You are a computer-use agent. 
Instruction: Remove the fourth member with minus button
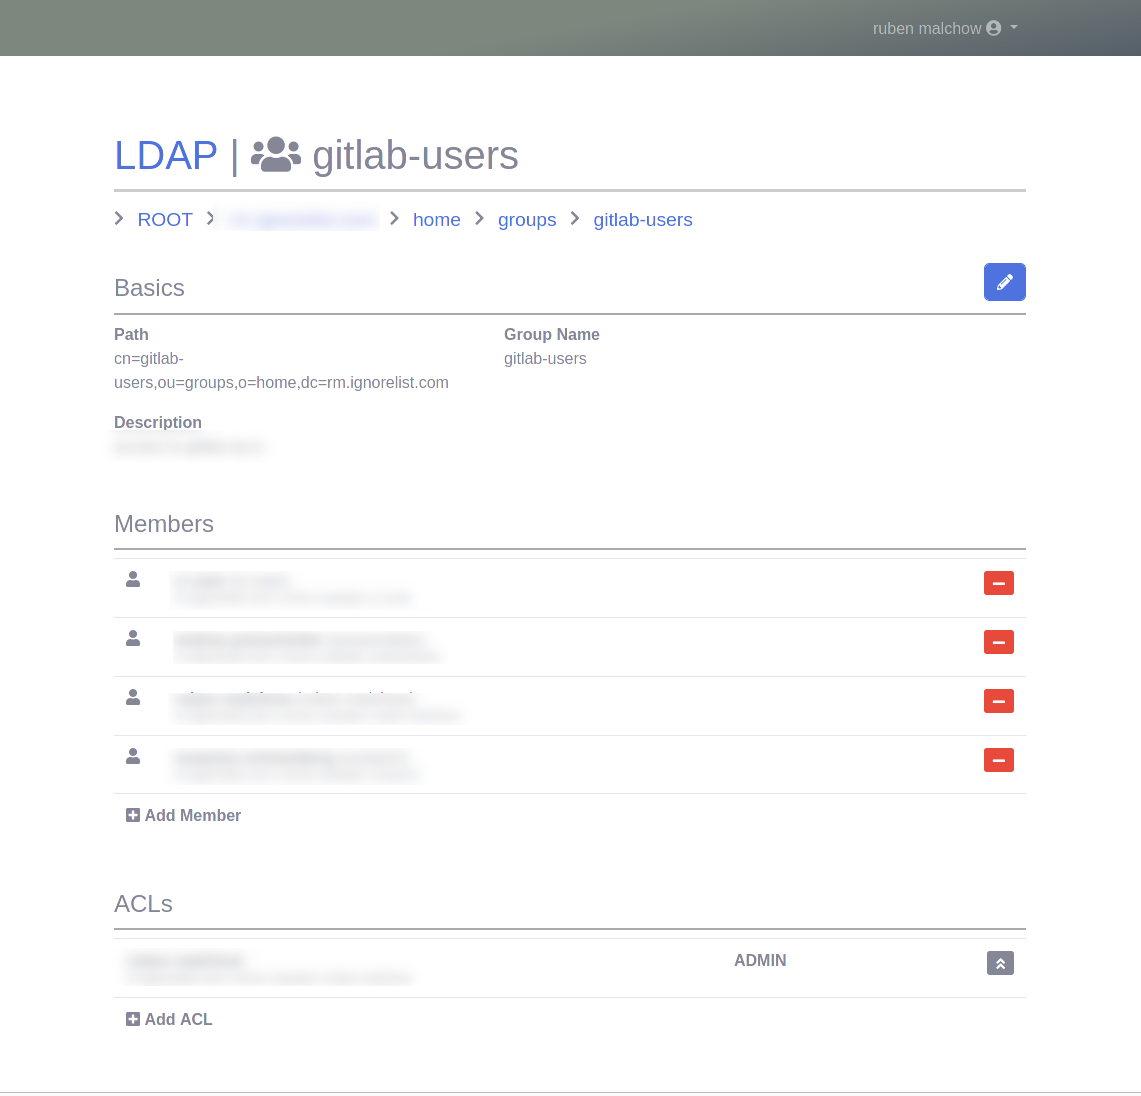(x=998, y=760)
